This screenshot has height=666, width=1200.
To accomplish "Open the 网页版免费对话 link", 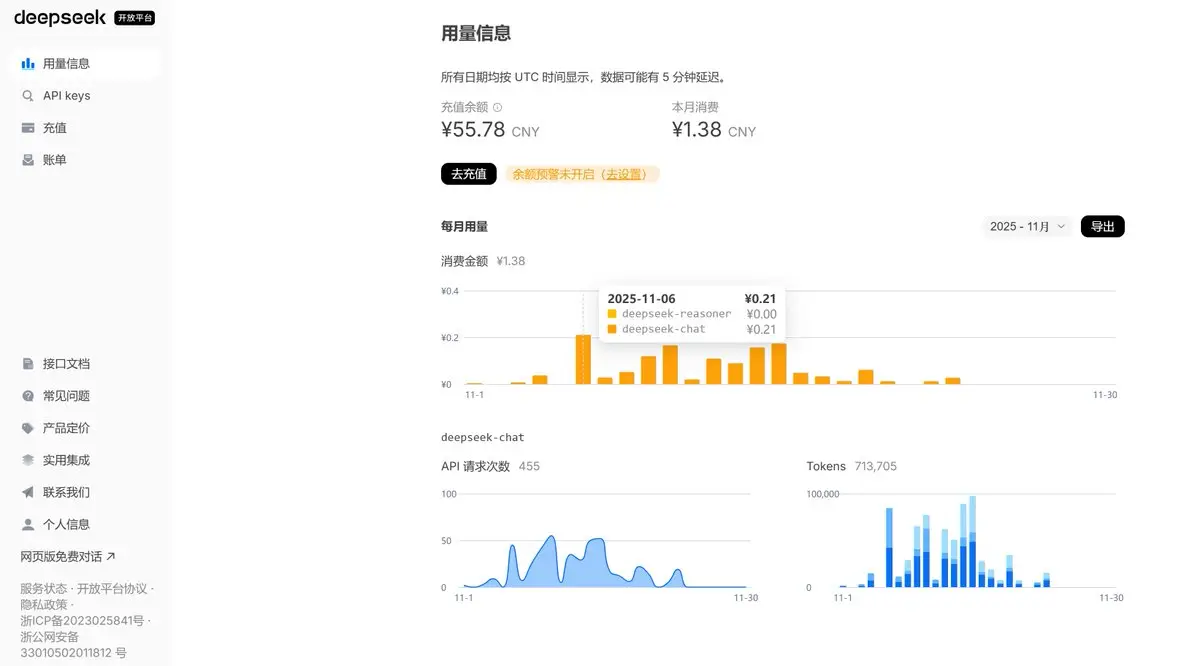I will [68, 556].
